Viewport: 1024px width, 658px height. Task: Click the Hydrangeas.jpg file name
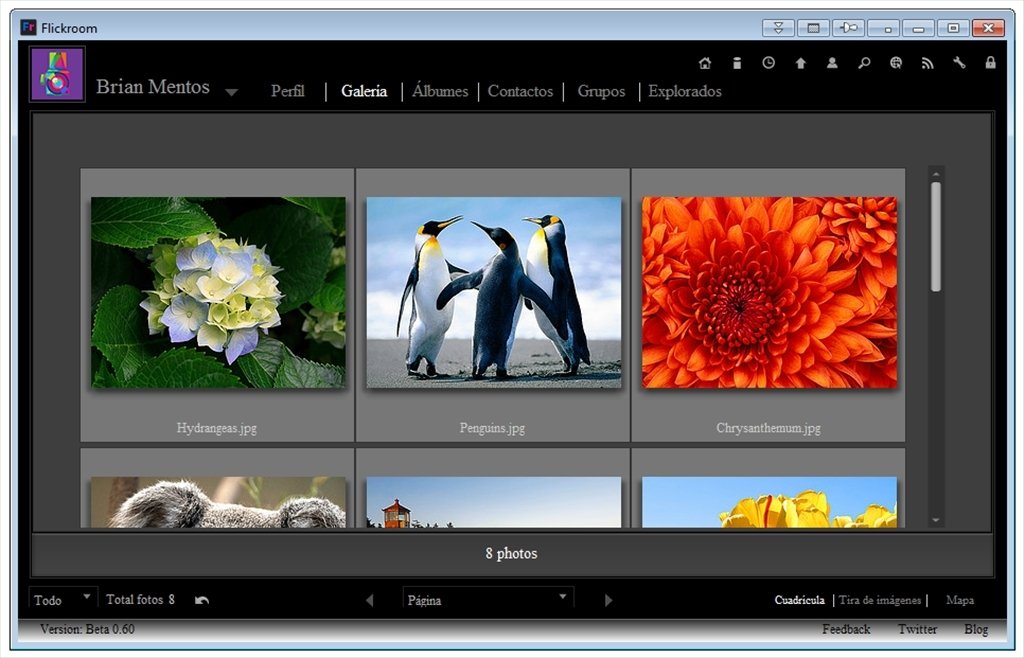point(216,428)
